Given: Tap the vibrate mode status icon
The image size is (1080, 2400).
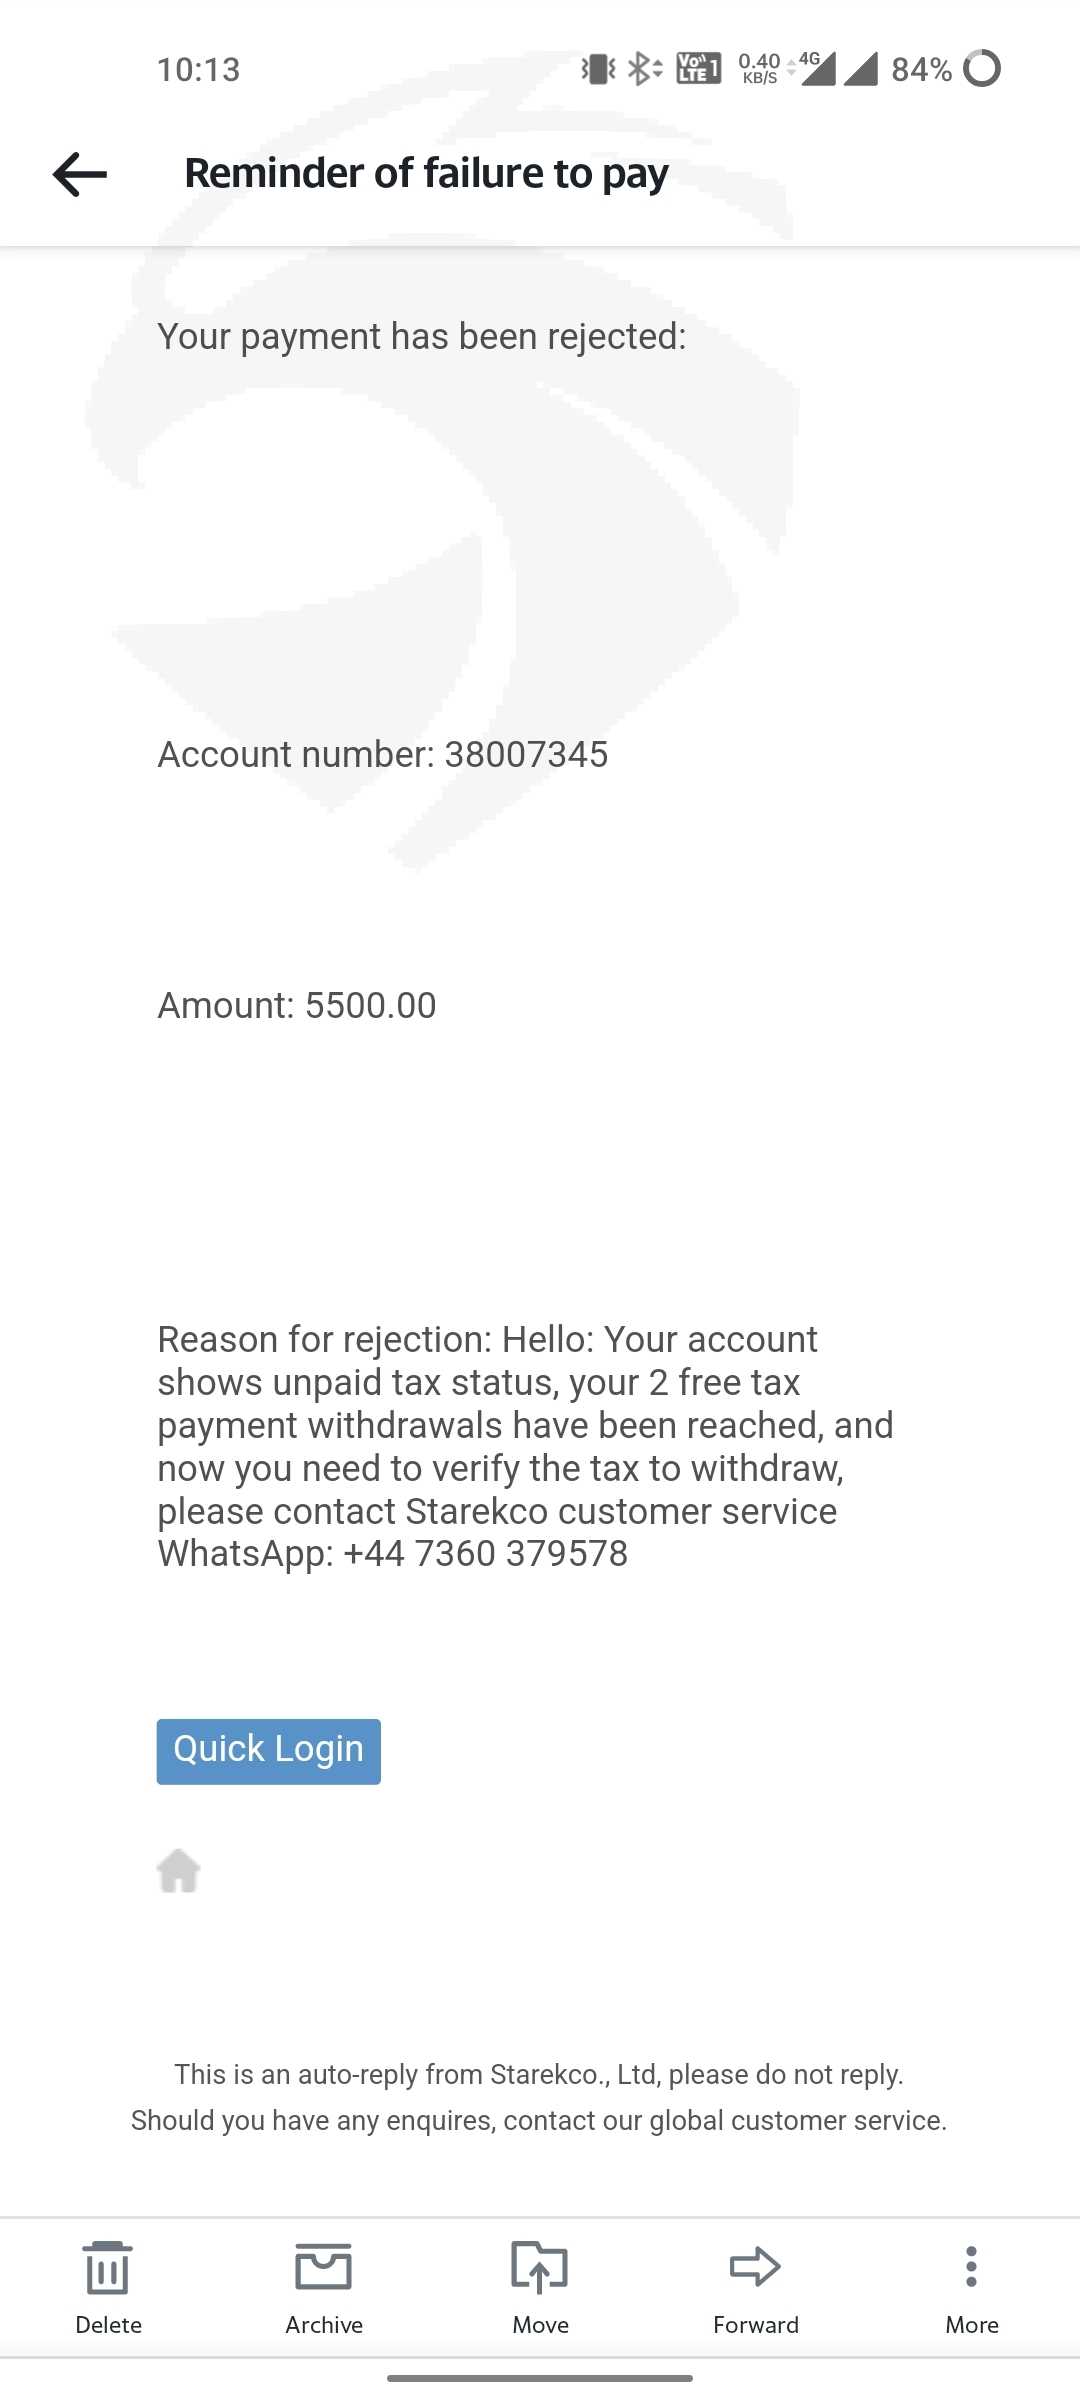Looking at the screenshot, I should 598,69.
